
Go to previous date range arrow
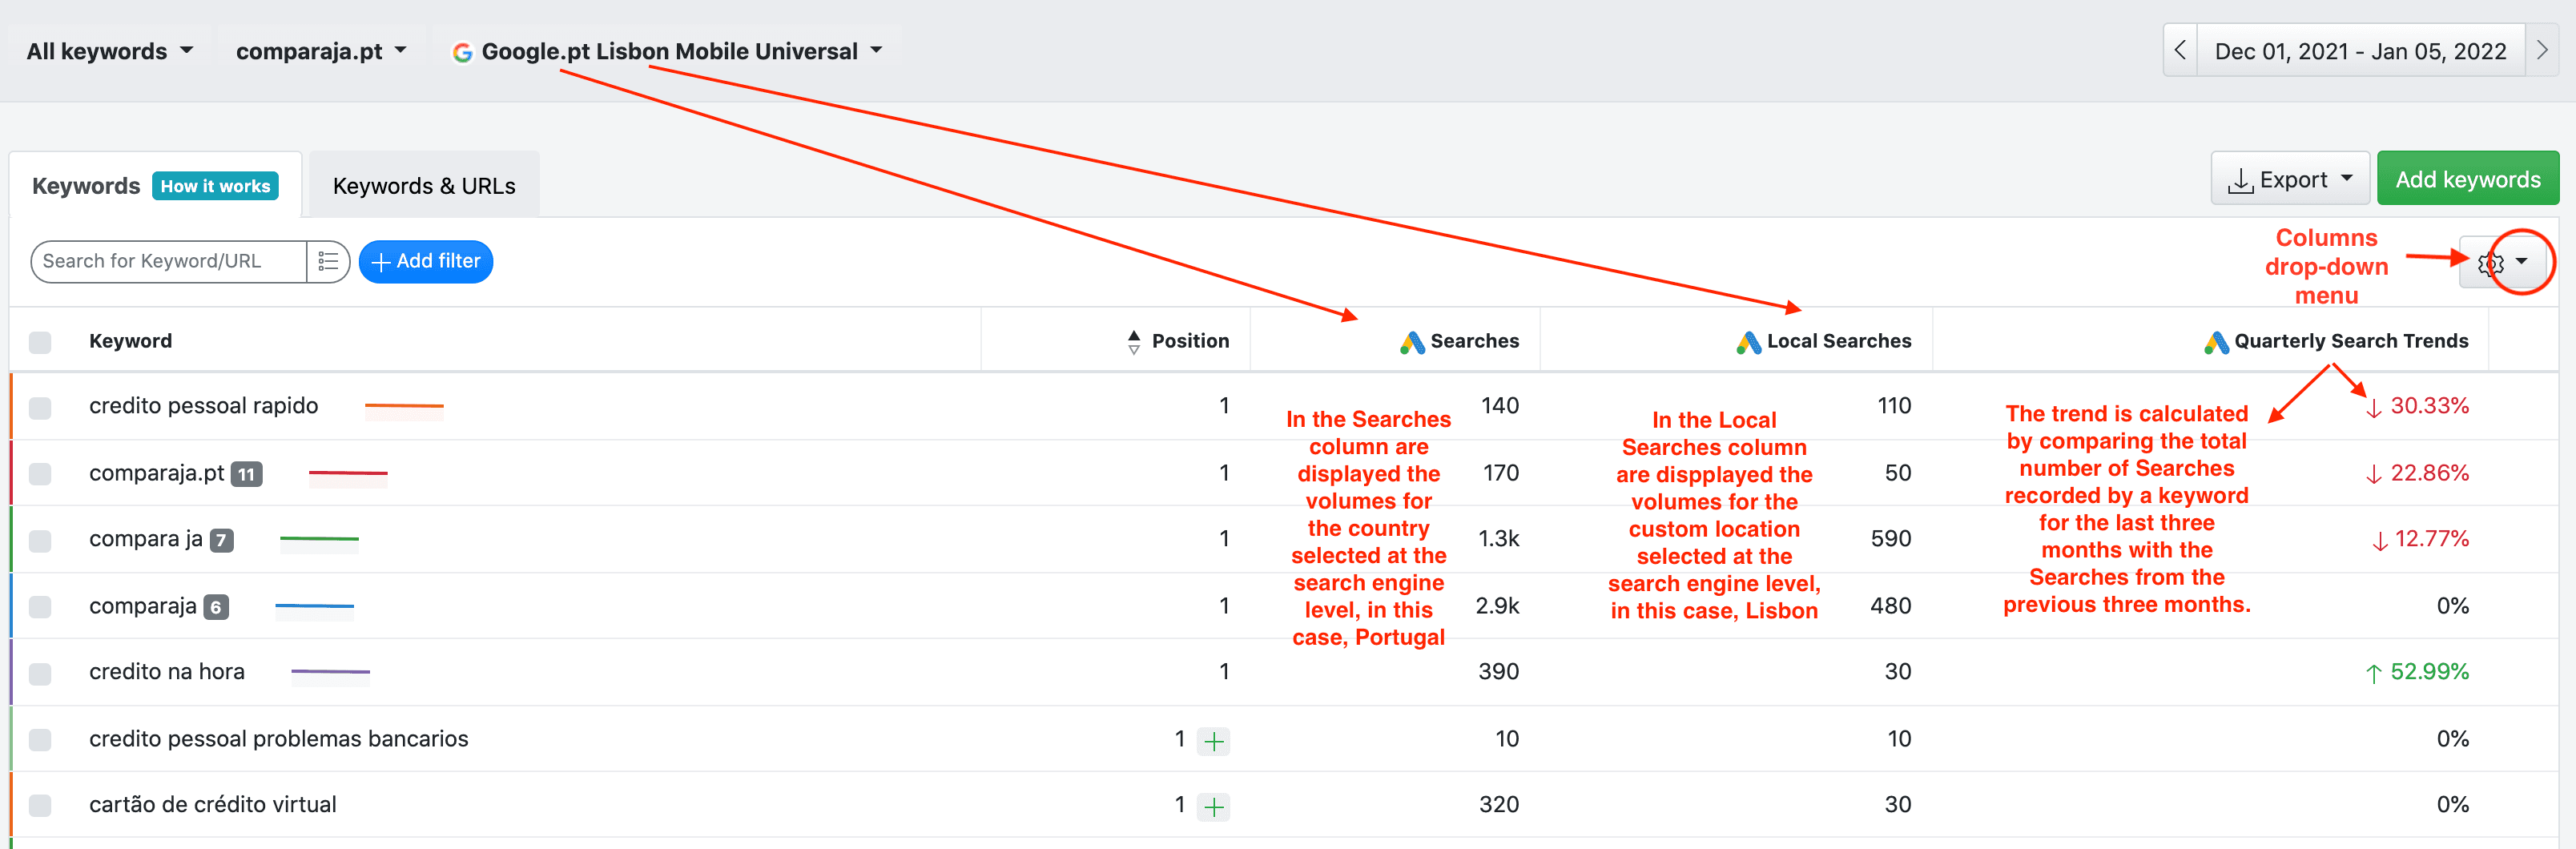tap(2180, 50)
